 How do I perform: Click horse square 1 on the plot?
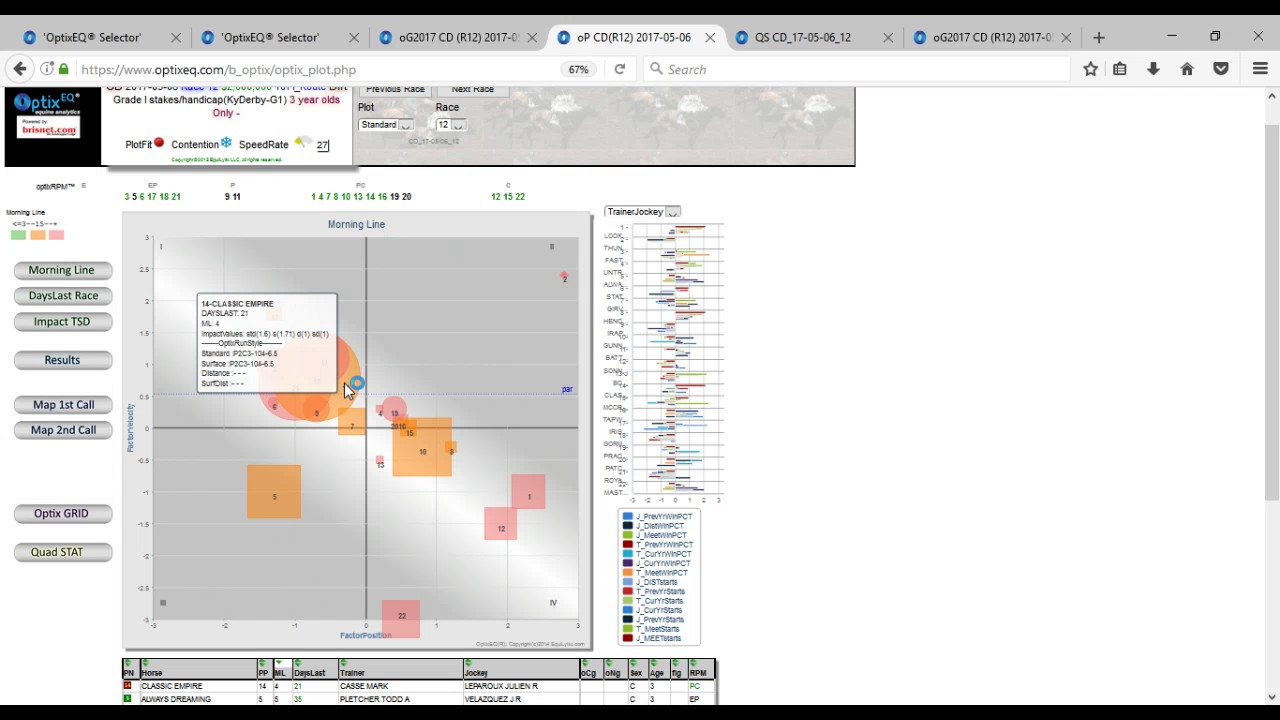point(529,492)
